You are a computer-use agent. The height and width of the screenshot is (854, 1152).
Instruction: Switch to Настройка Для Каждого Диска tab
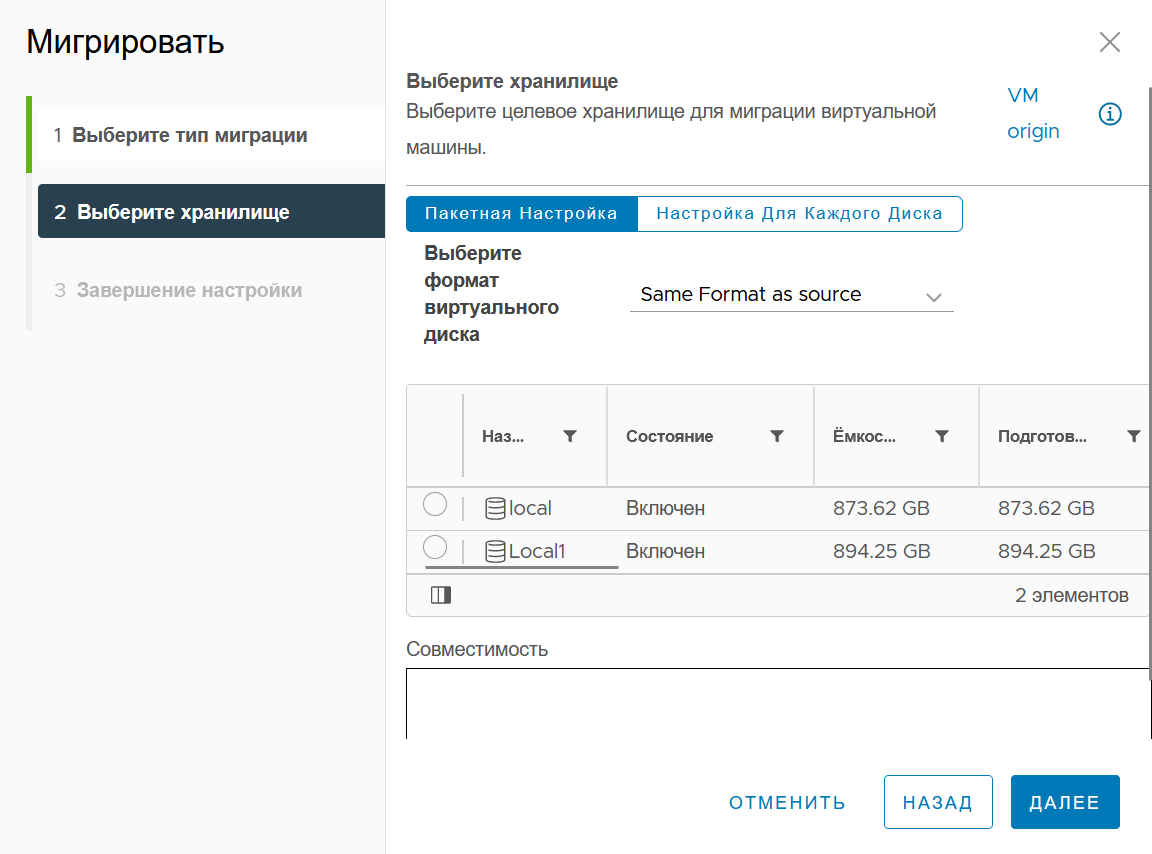pyautogui.click(x=799, y=214)
